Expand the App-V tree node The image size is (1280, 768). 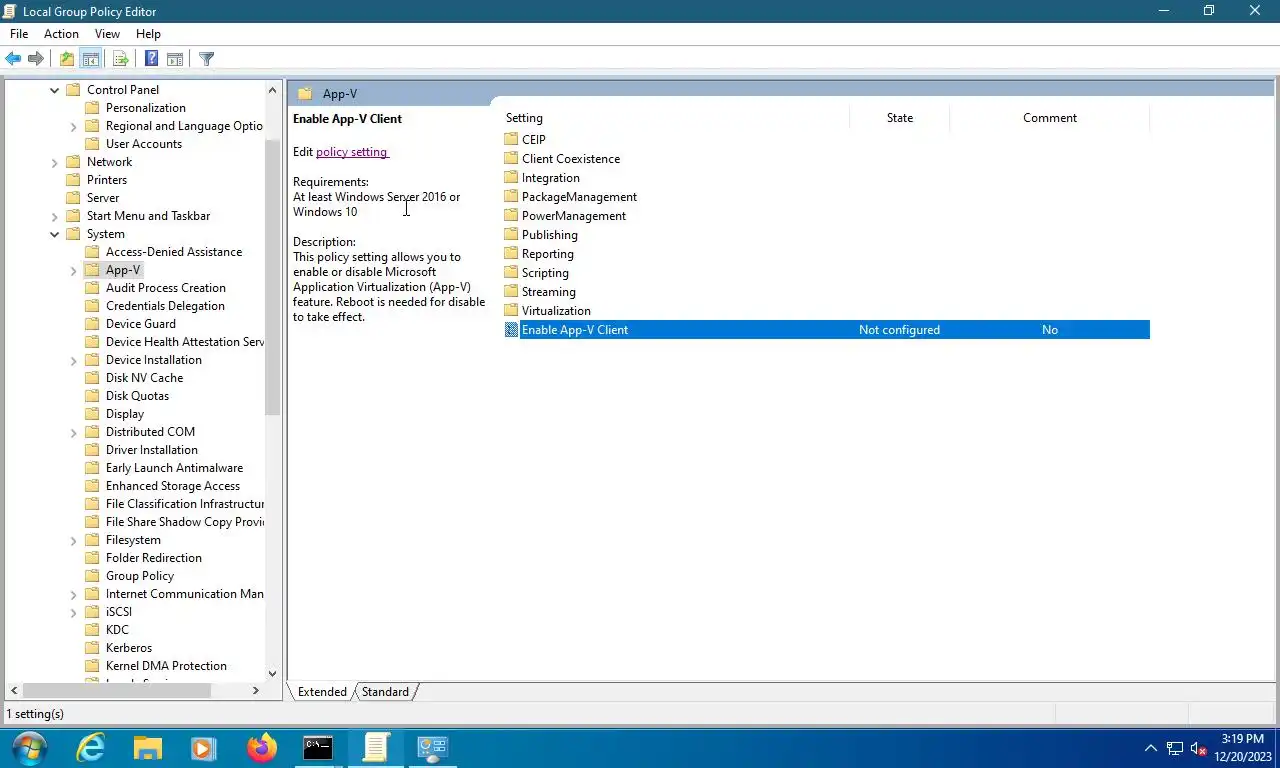click(74, 270)
